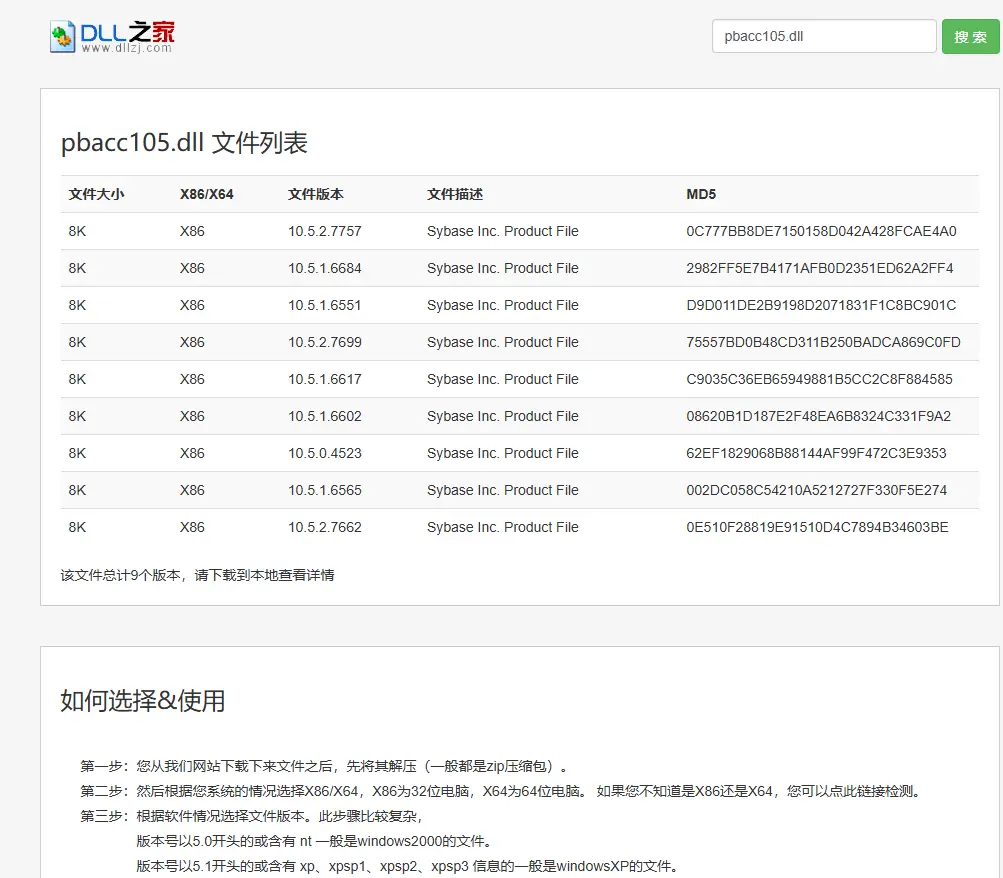
Task: Click MD5 hash 75557BD0B48CD311B250BADCA869C0FD
Action: [x=822, y=342]
